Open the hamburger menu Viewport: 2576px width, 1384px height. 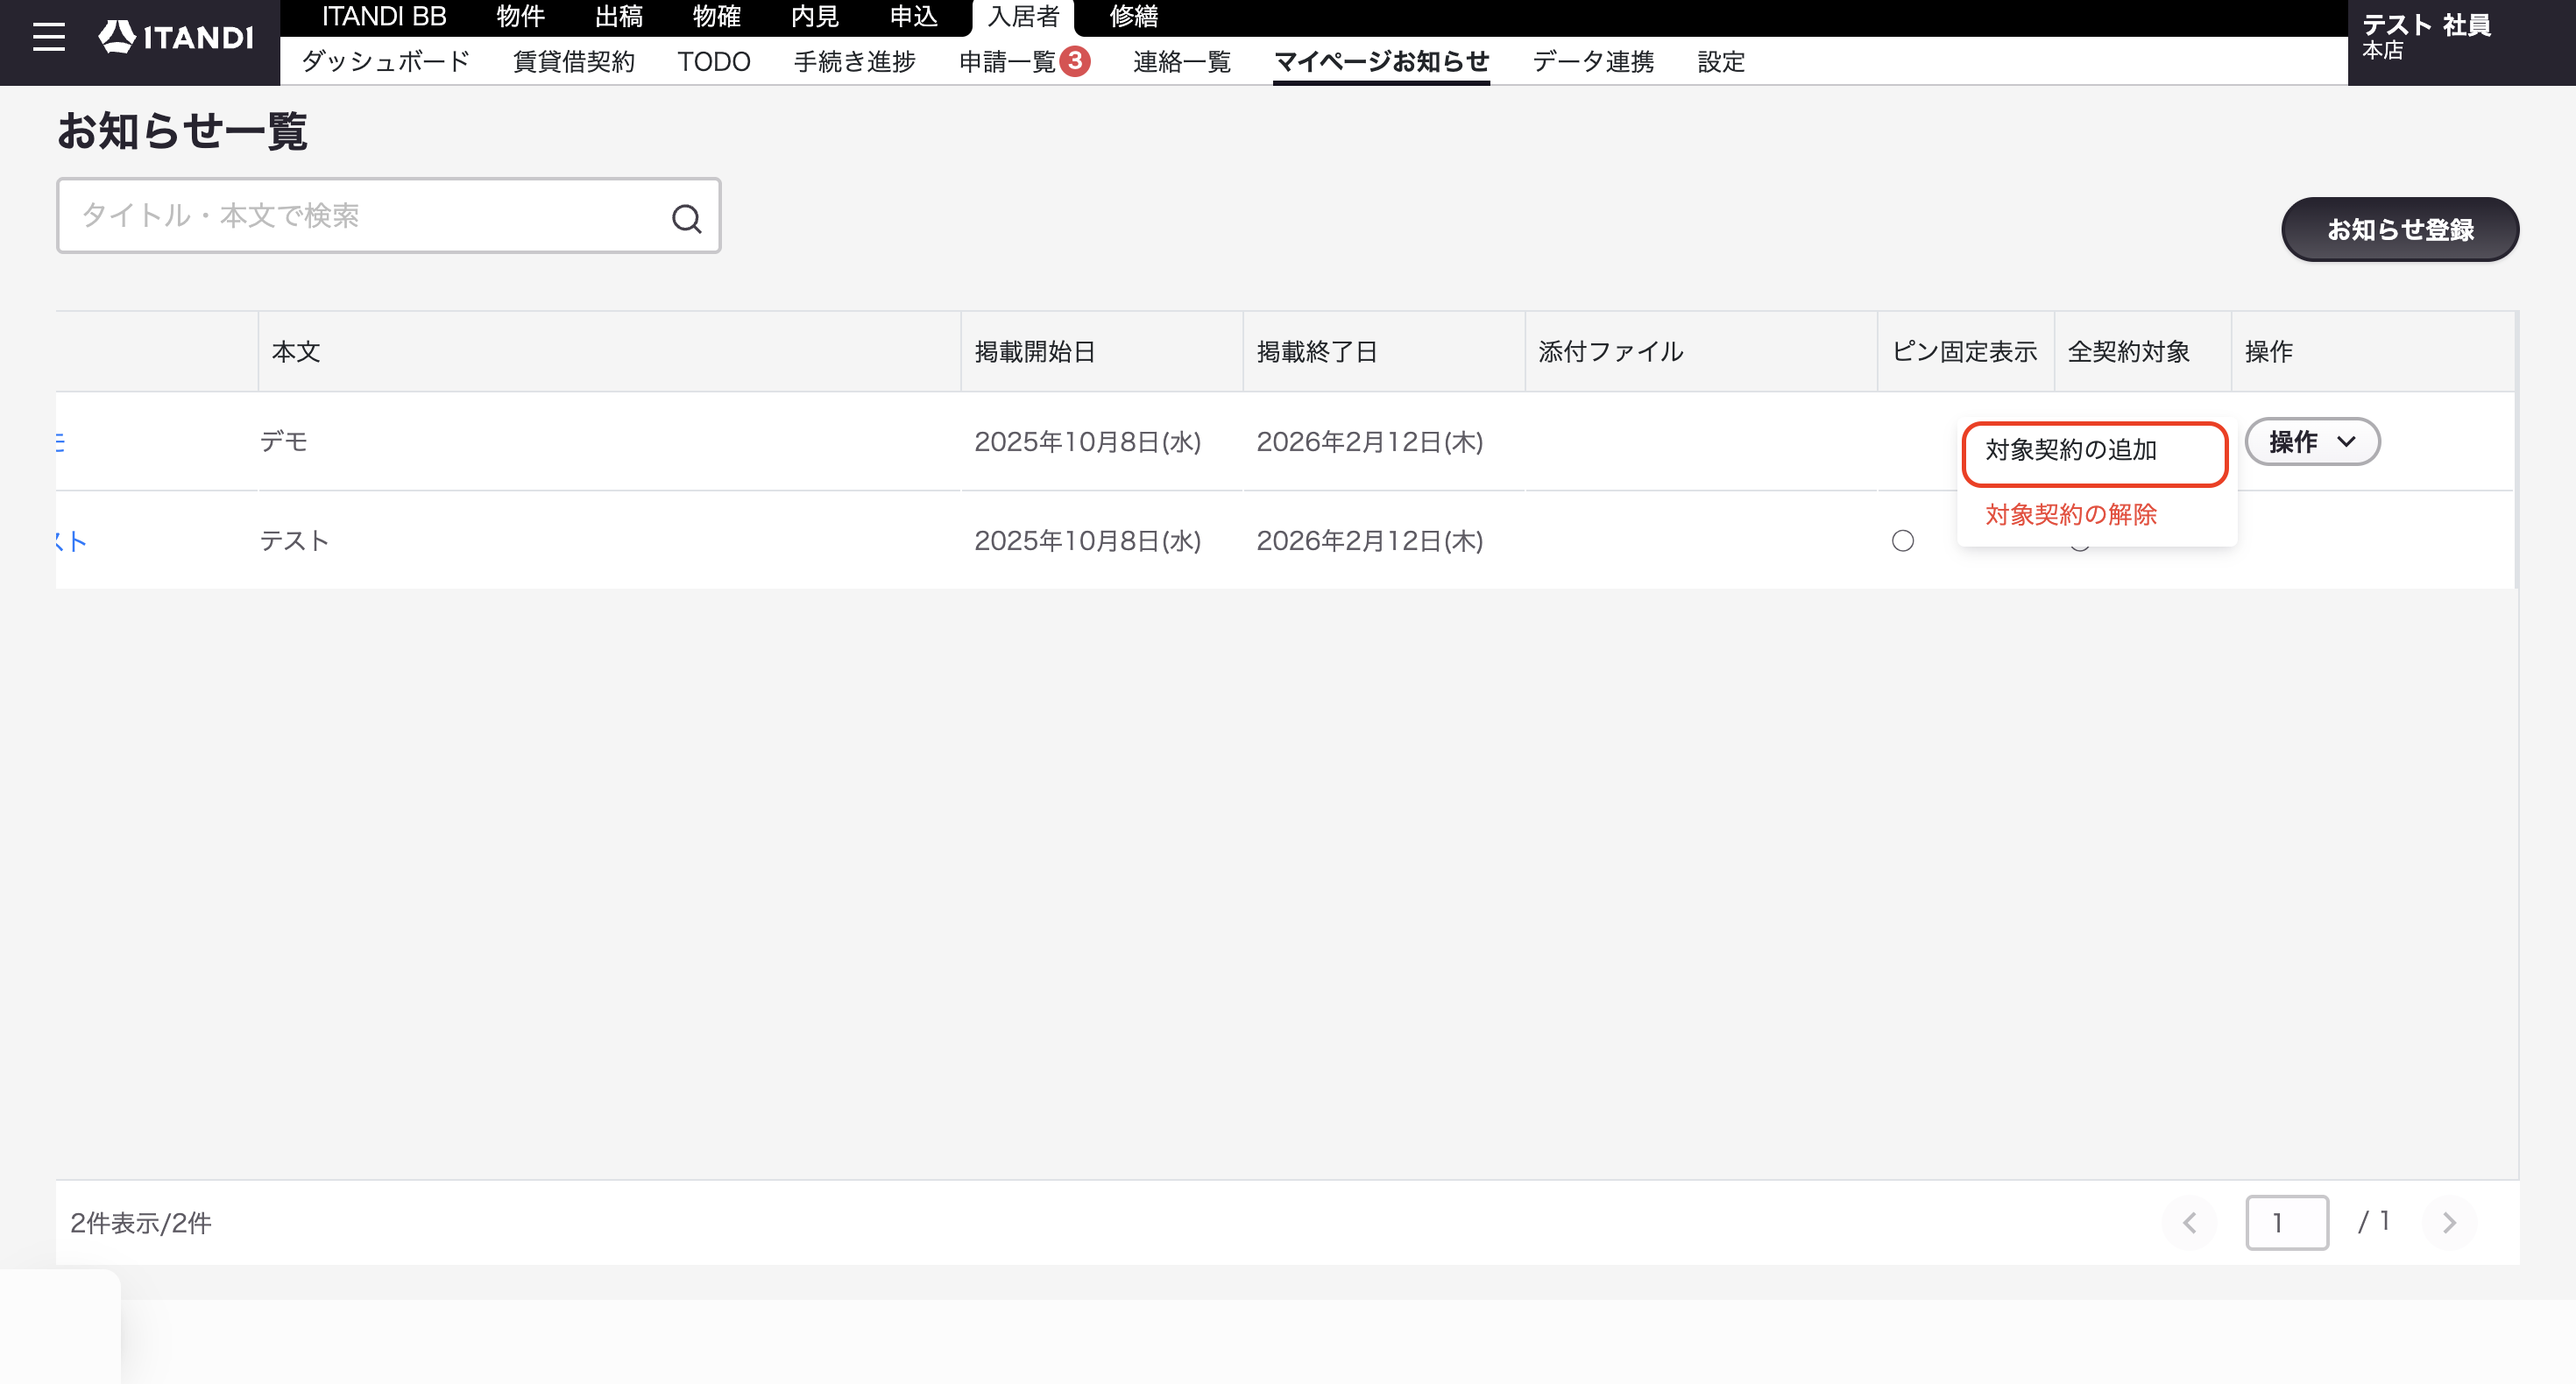(48, 38)
